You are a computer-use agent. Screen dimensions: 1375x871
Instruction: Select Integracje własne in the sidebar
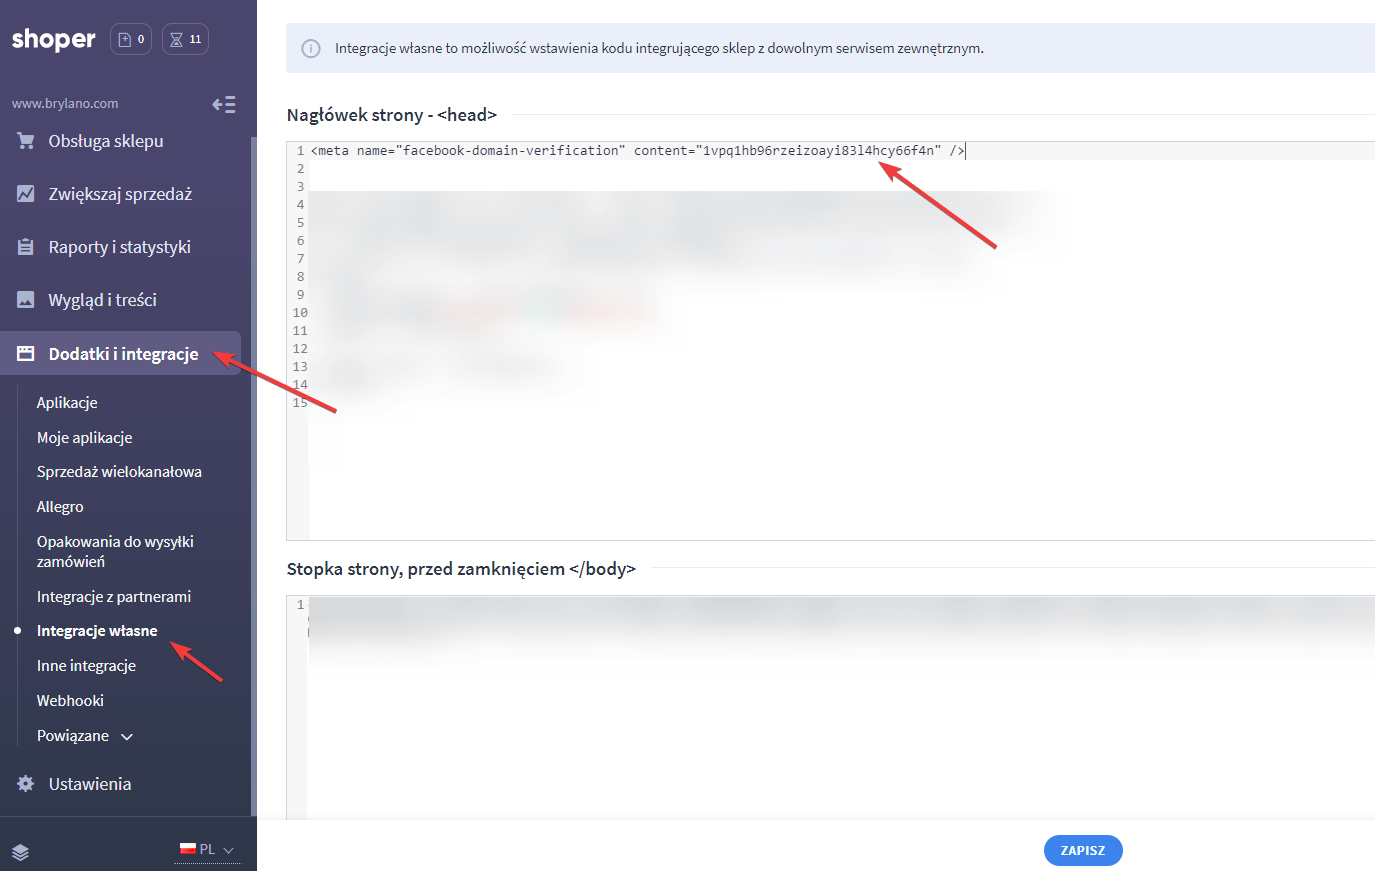click(97, 631)
